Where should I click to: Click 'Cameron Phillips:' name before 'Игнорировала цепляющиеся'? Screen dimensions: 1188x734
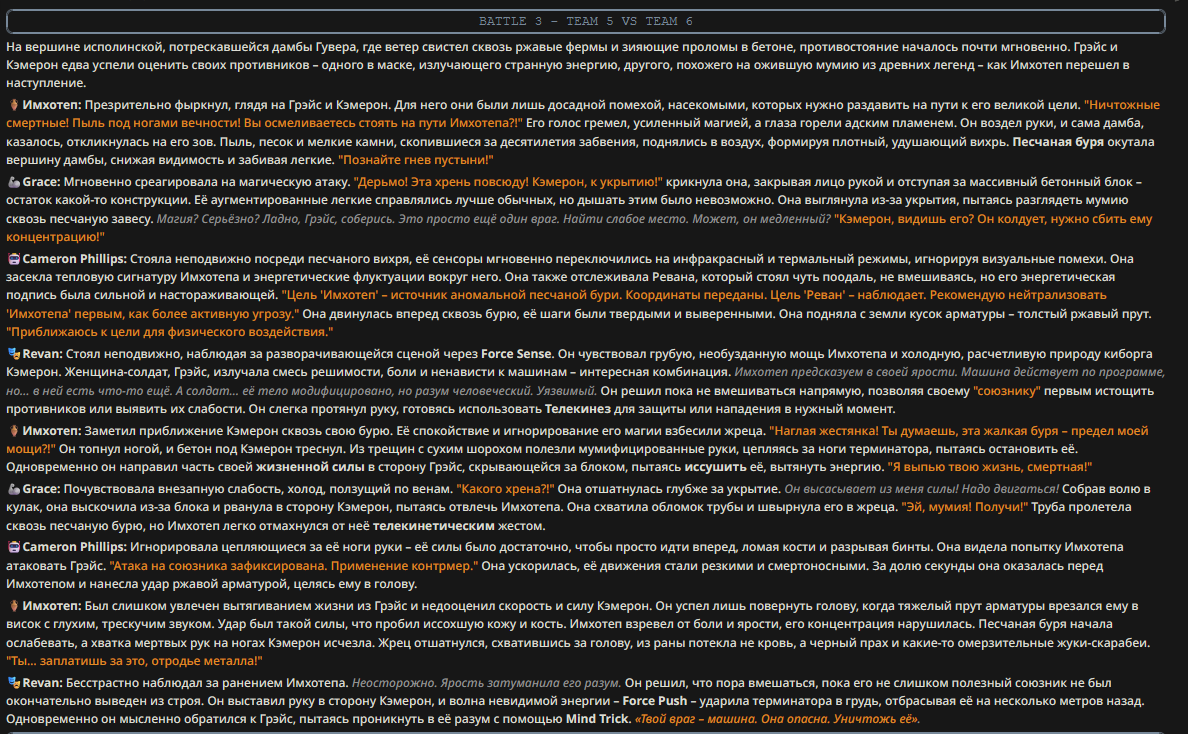[74, 547]
